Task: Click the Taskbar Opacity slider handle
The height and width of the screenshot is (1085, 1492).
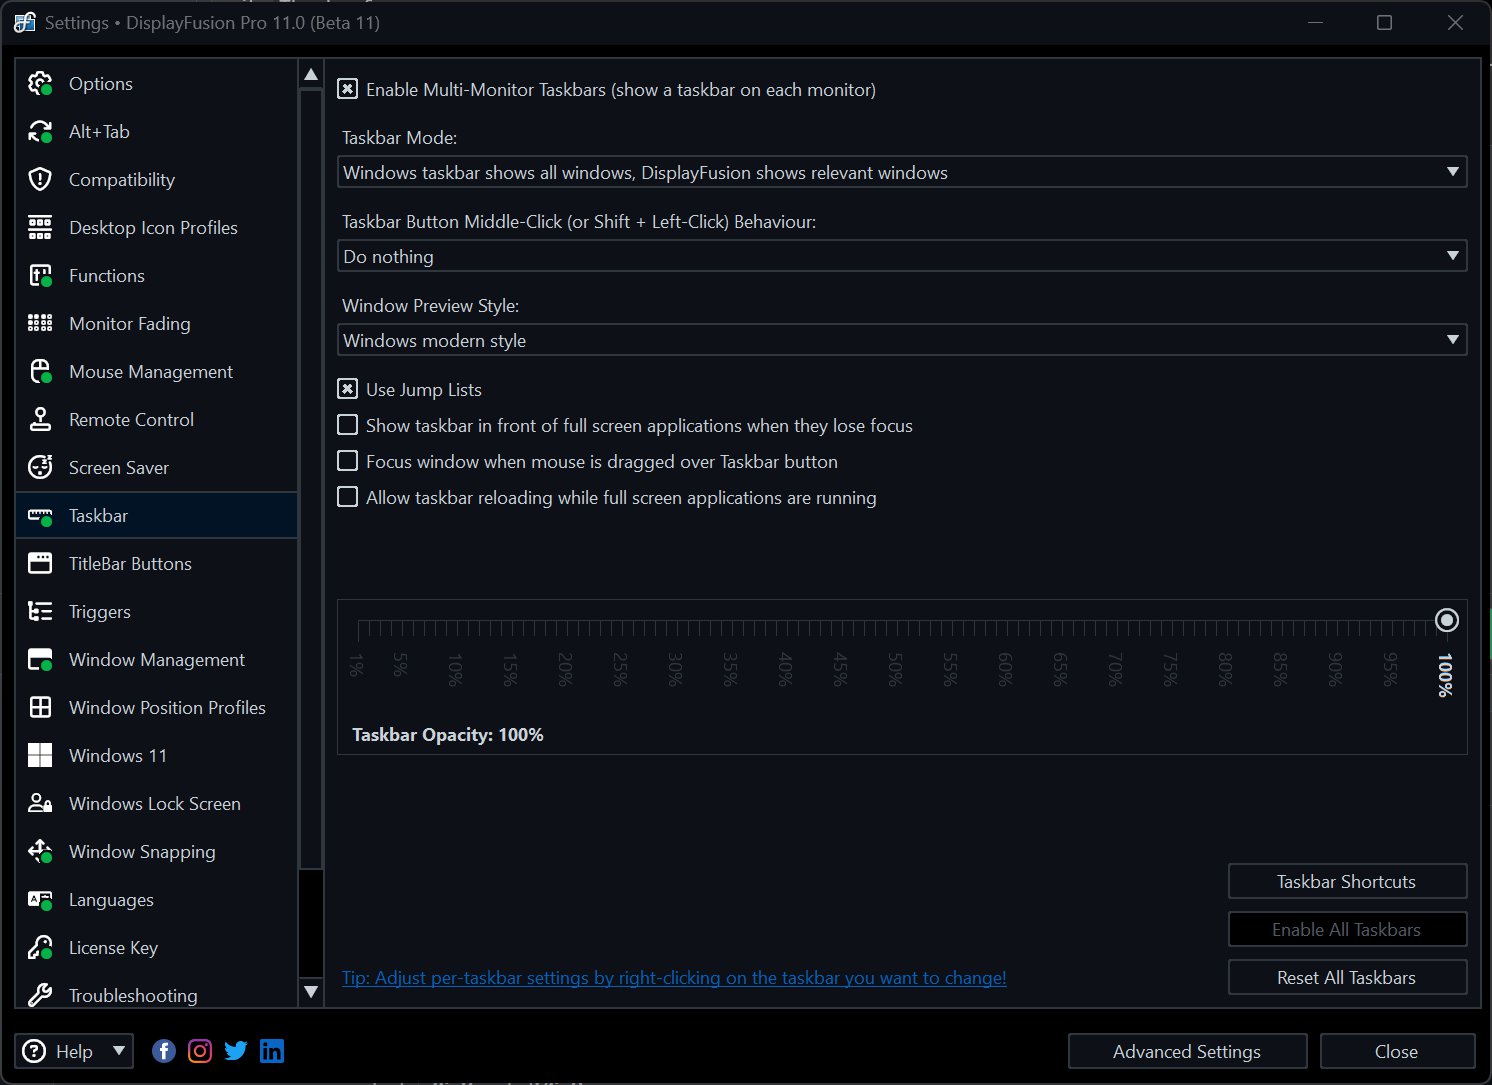Action: [x=1446, y=620]
